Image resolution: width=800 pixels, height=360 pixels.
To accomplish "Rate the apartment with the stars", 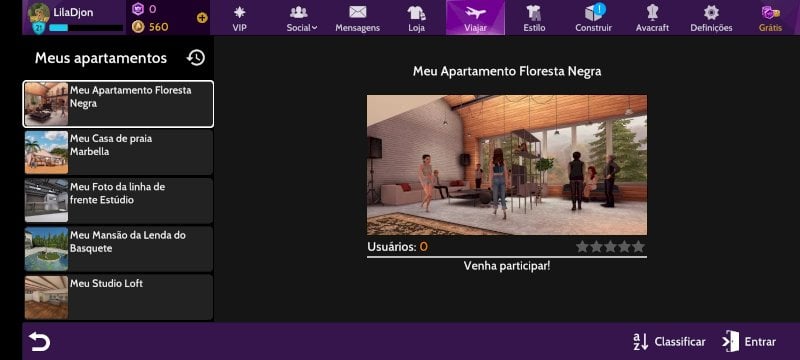I will [x=610, y=247].
